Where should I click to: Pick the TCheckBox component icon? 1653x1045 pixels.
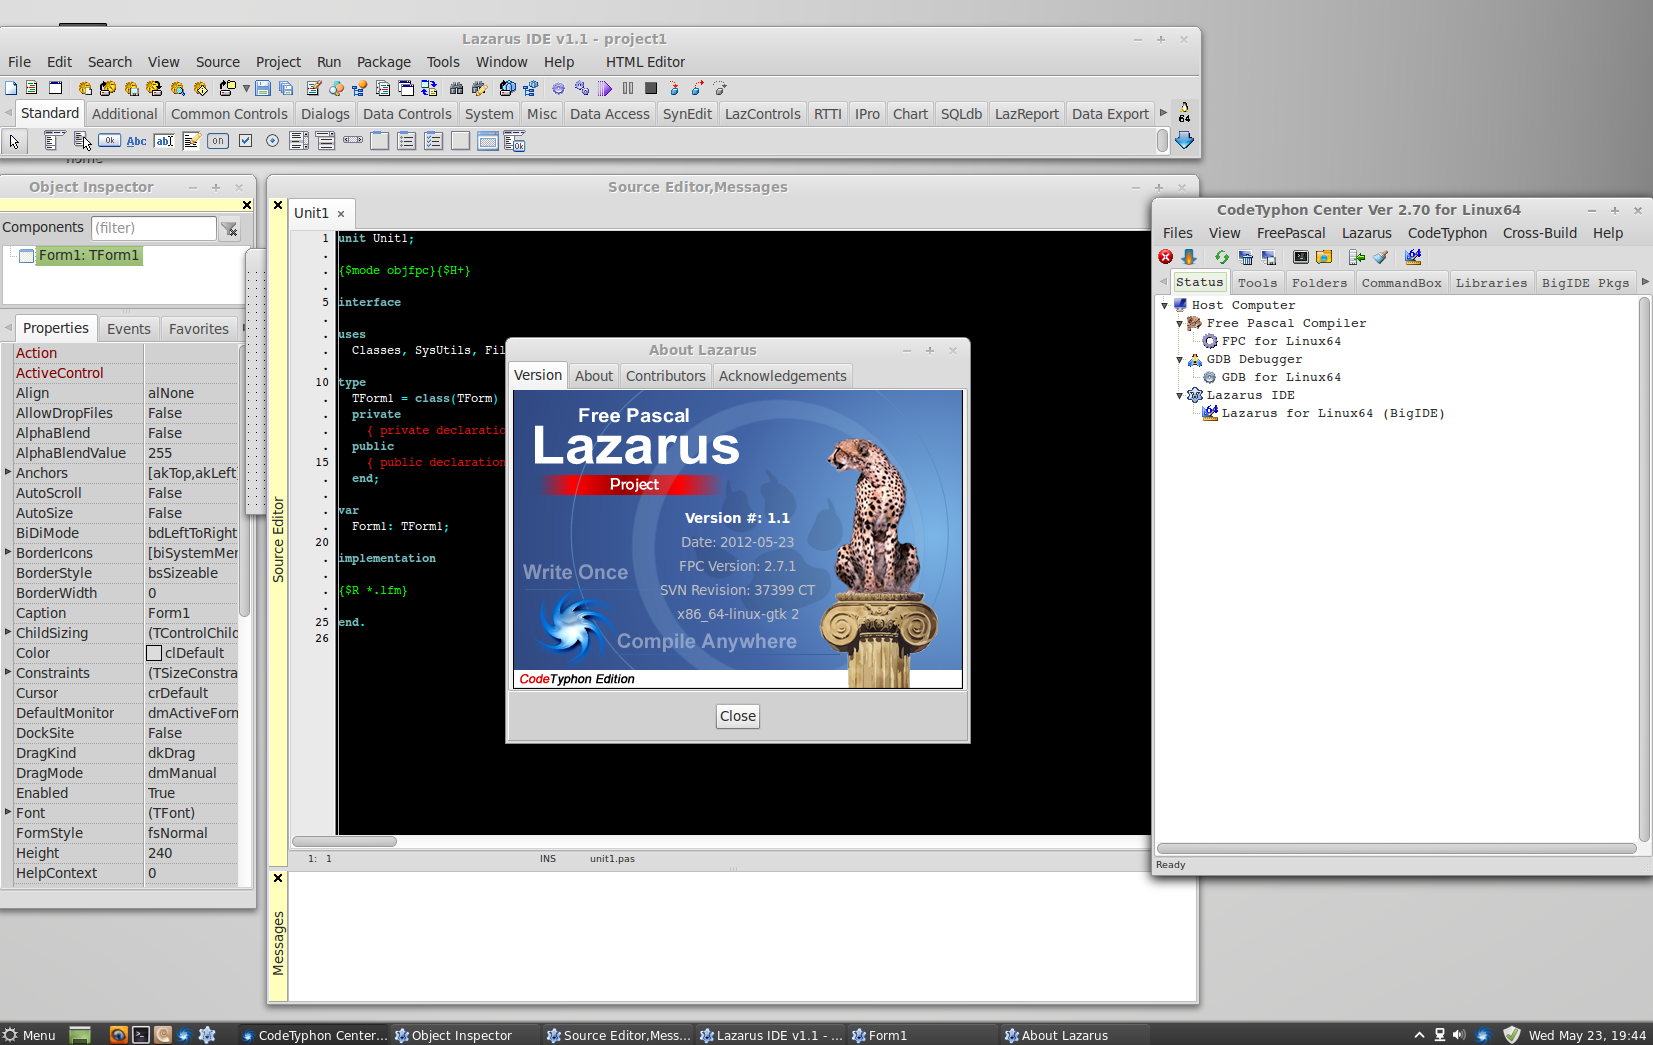tap(245, 141)
